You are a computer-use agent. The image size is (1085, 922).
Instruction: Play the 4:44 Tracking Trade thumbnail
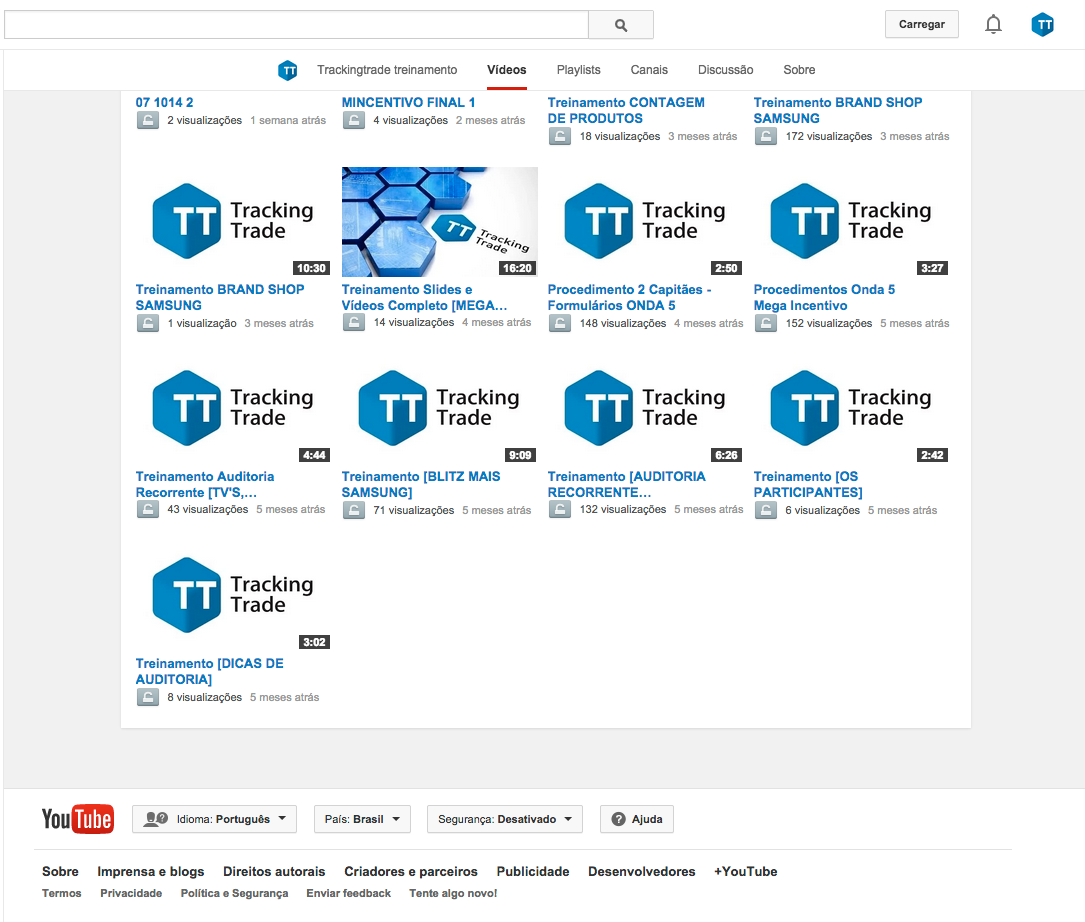click(233, 408)
